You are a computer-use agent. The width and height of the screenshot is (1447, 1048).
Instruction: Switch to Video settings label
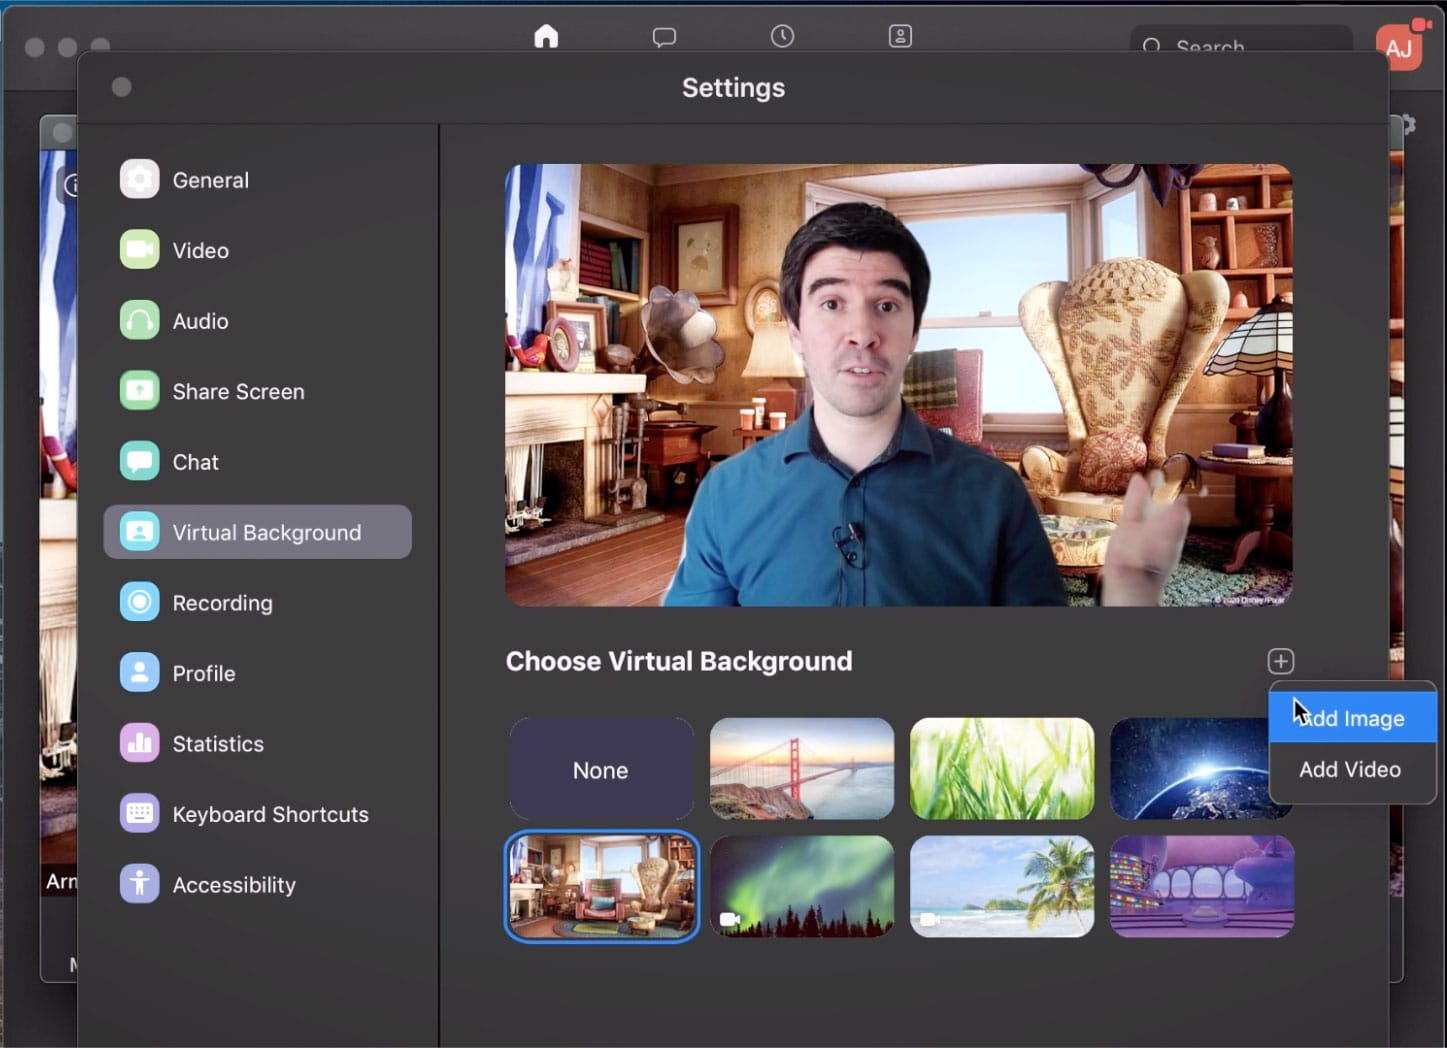coord(200,250)
